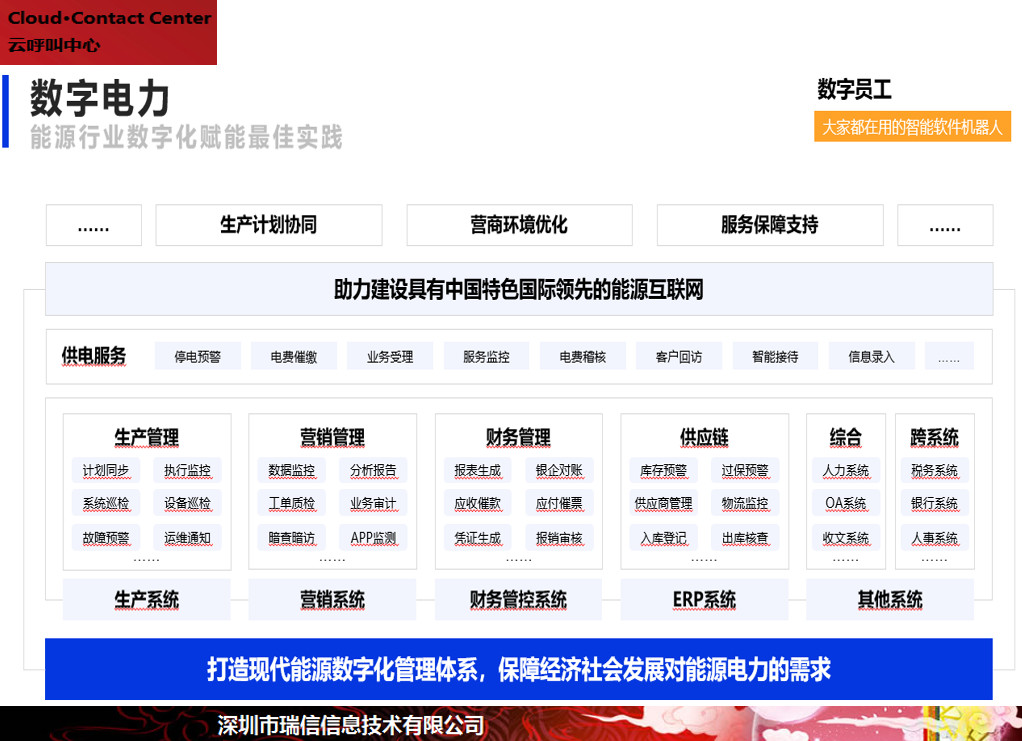Click the Cloud·Contact Center red logo

click(108, 32)
